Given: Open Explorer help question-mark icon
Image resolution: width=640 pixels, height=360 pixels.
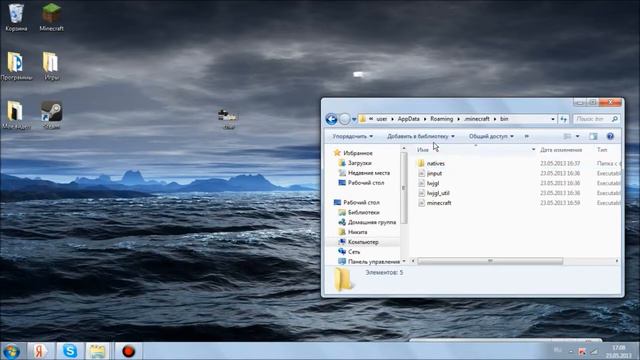Looking at the screenshot, I should (x=610, y=136).
